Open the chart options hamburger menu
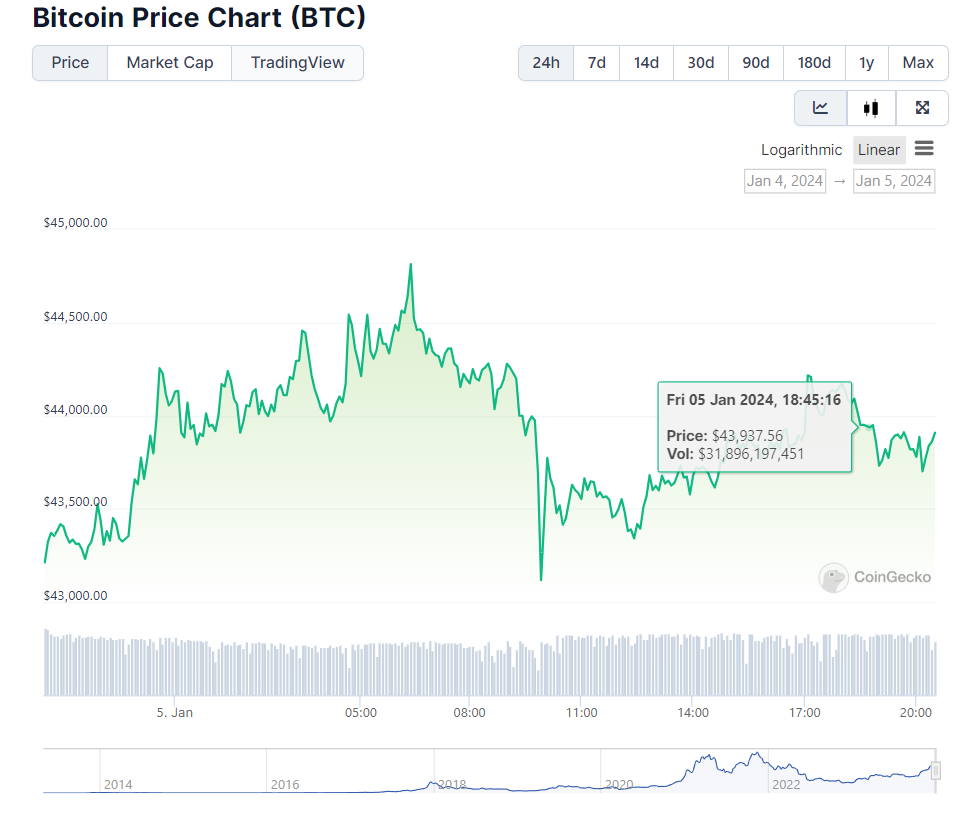 click(x=924, y=148)
